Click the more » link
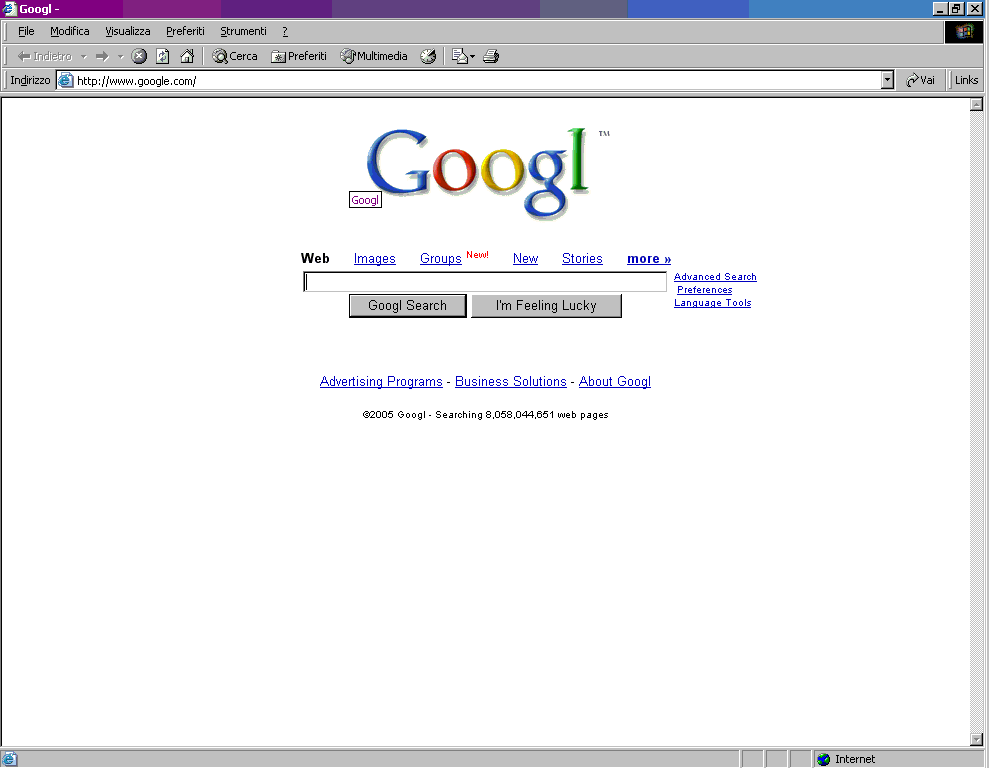The image size is (989, 768). click(x=649, y=259)
